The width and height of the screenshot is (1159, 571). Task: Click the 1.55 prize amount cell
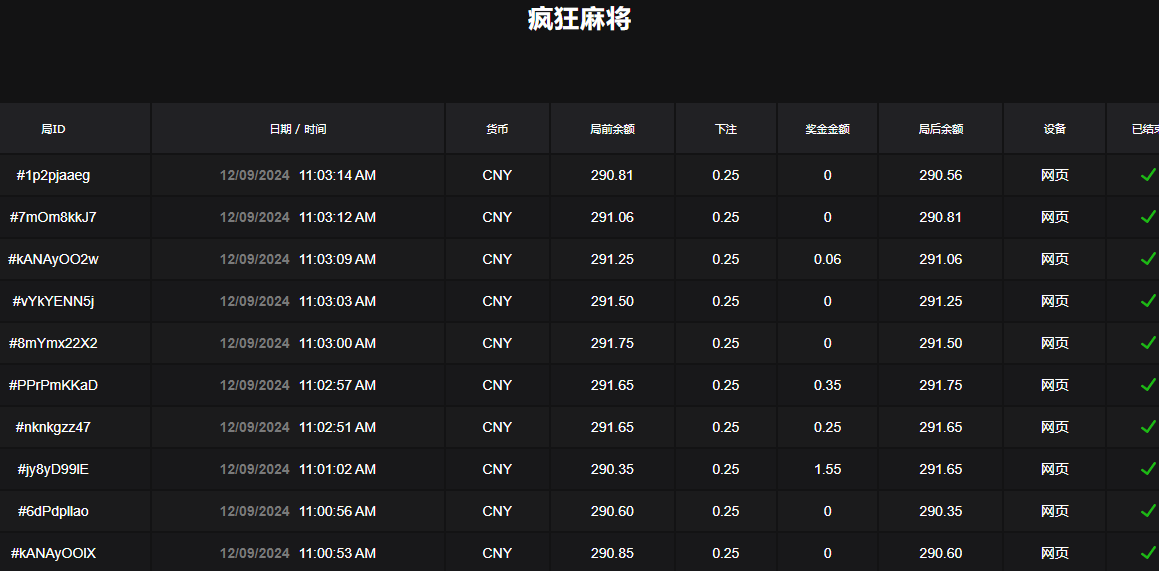coord(827,469)
